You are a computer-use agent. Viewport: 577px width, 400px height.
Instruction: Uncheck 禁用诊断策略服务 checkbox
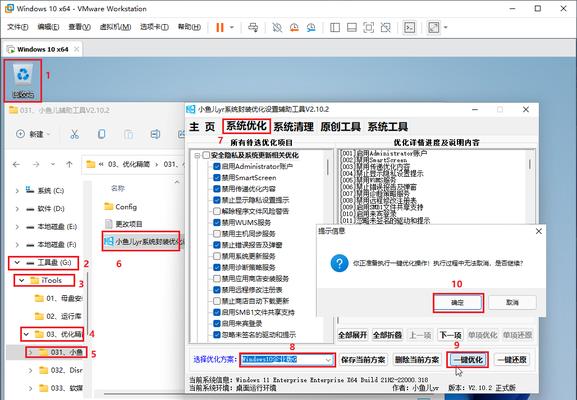217,268
